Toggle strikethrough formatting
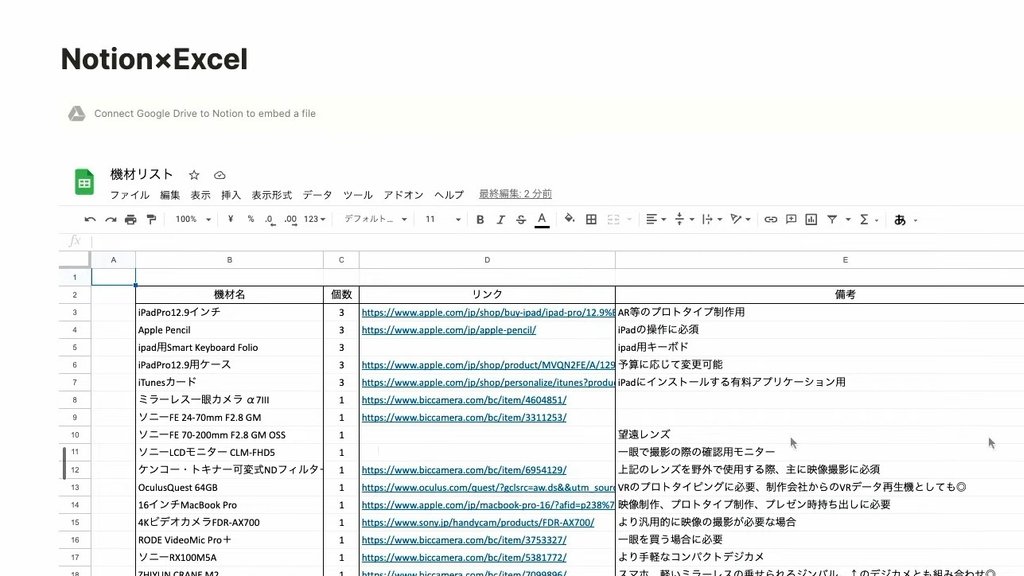1024x576 pixels. coord(520,219)
